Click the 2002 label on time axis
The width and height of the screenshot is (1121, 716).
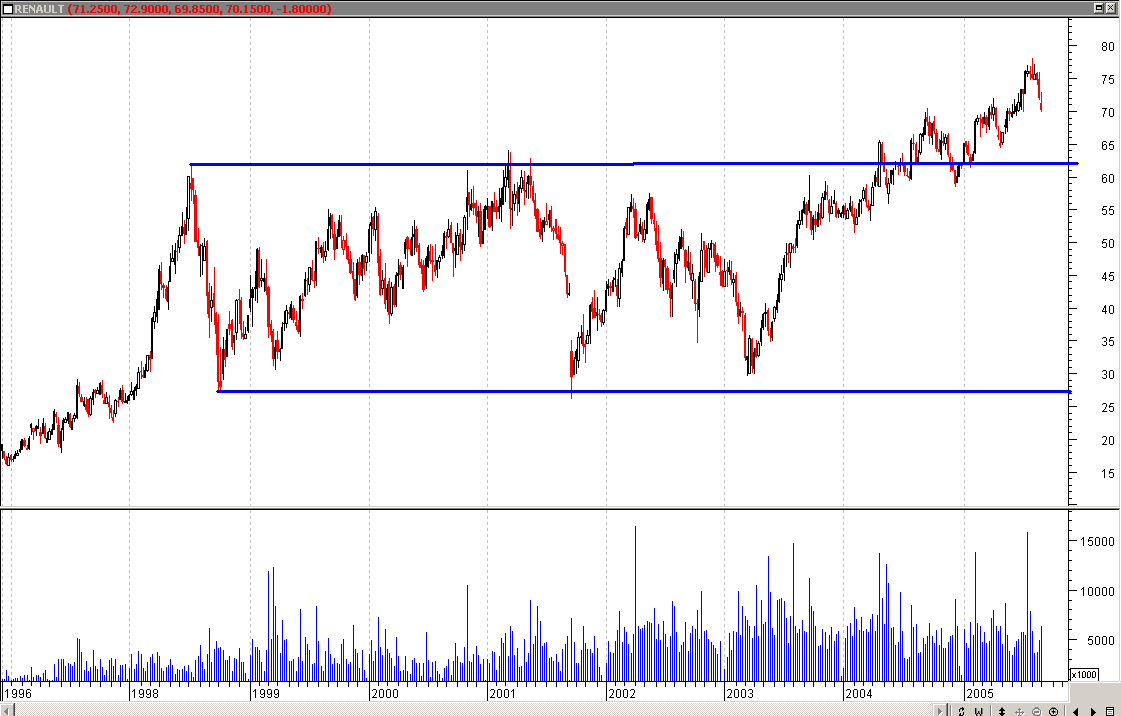pos(622,693)
